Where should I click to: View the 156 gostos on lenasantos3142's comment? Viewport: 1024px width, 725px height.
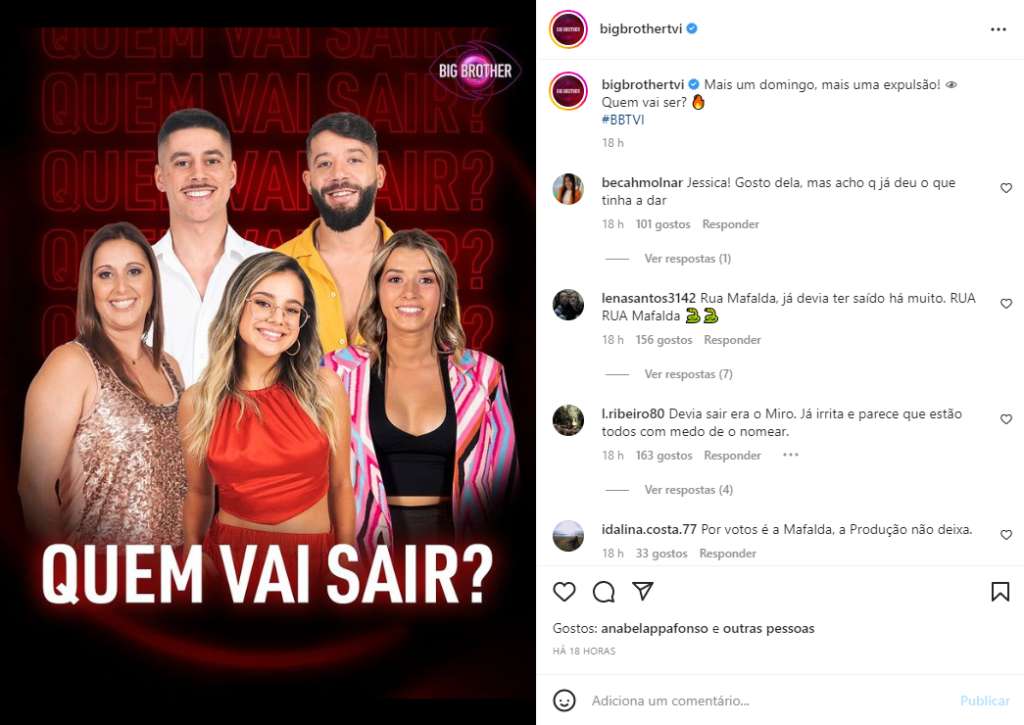click(664, 340)
